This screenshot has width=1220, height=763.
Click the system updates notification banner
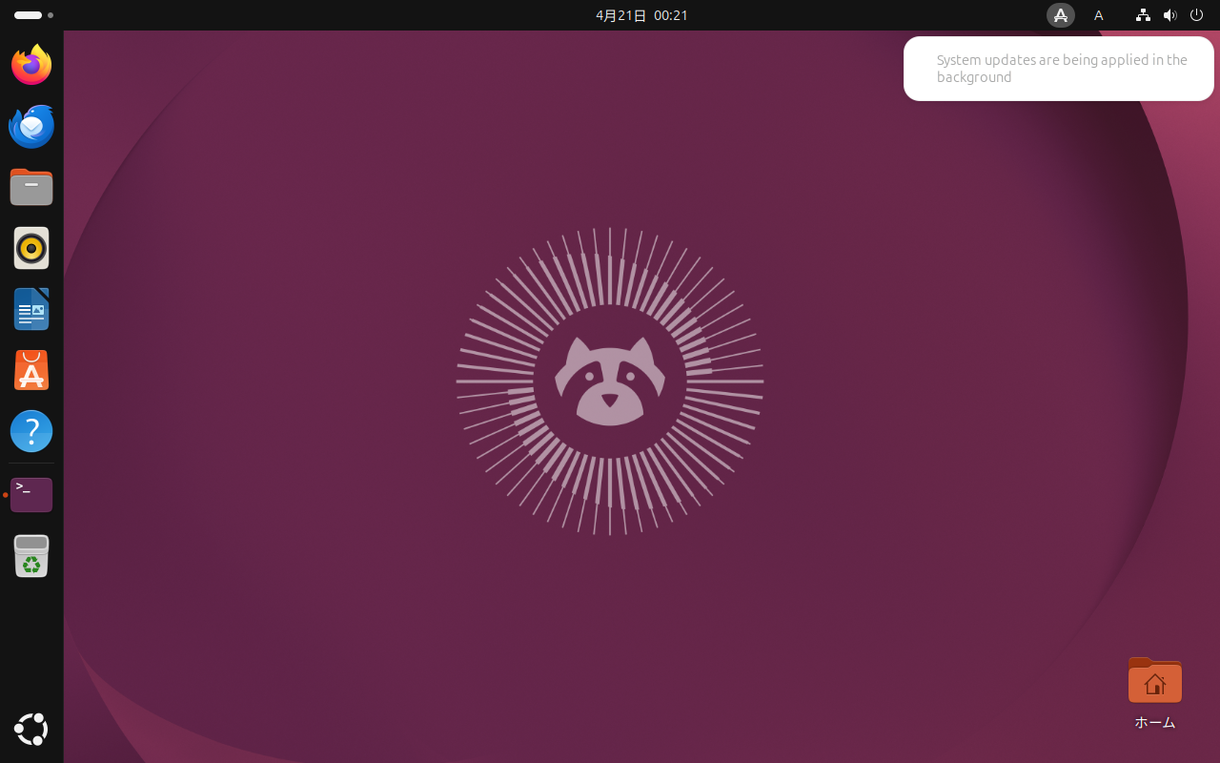tap(1058, 68)
